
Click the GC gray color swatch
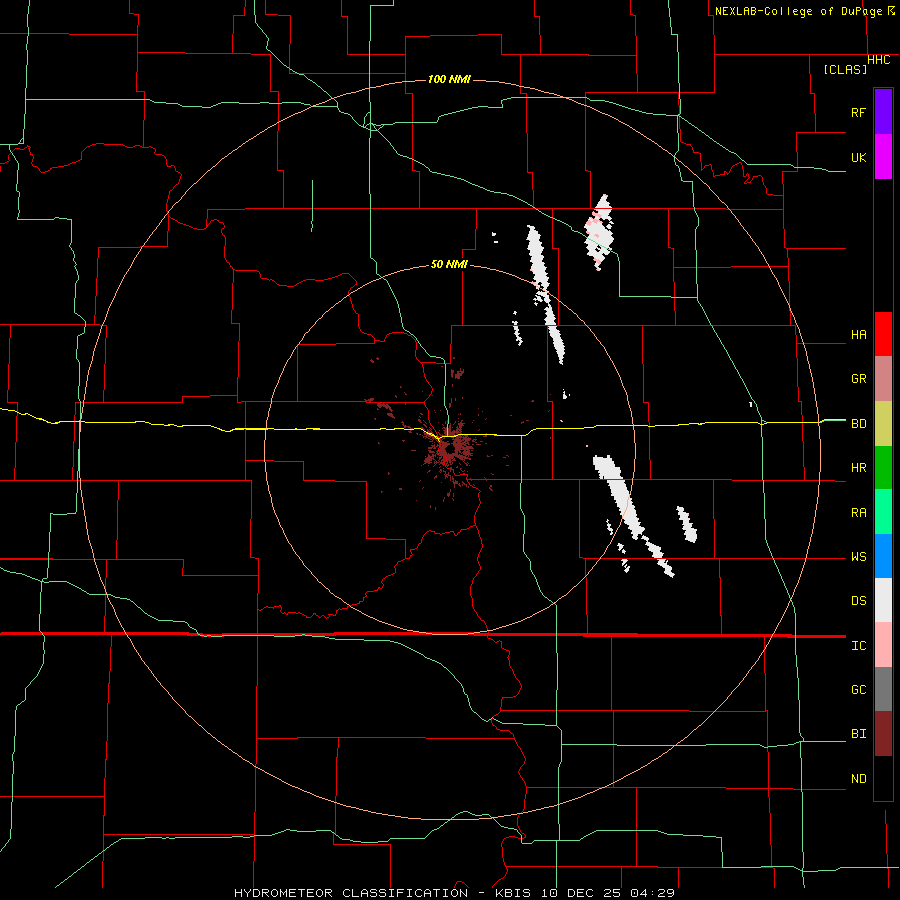pos(883,689)
